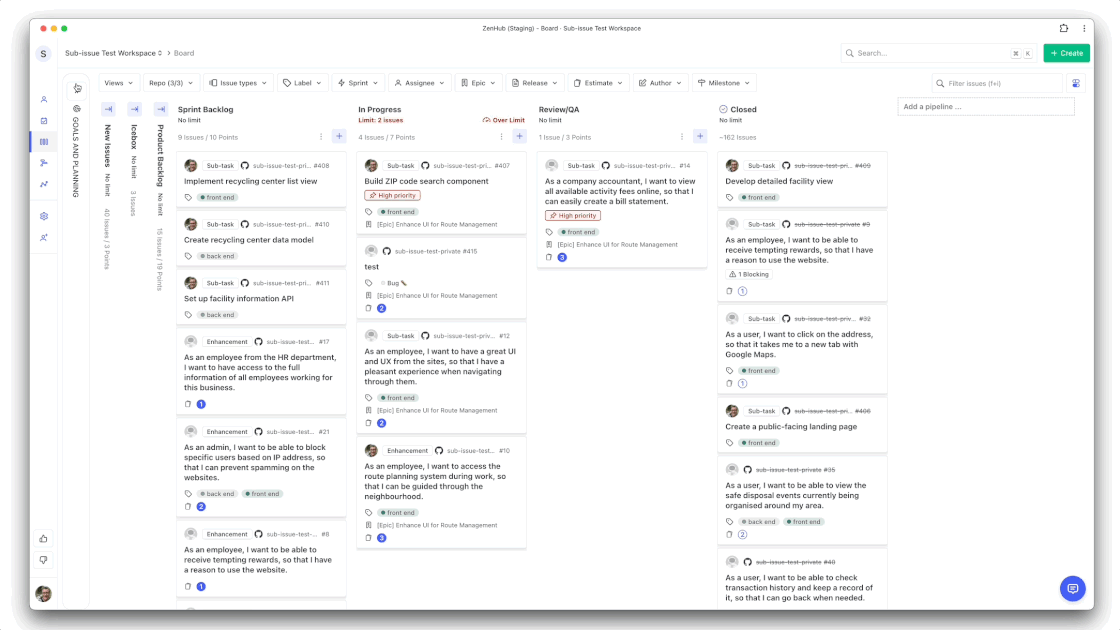The width and height of the screenshot is (1120, 630).
Task: Expand the collapsed New Issues pipeline
Action: [x=108, y=109]
